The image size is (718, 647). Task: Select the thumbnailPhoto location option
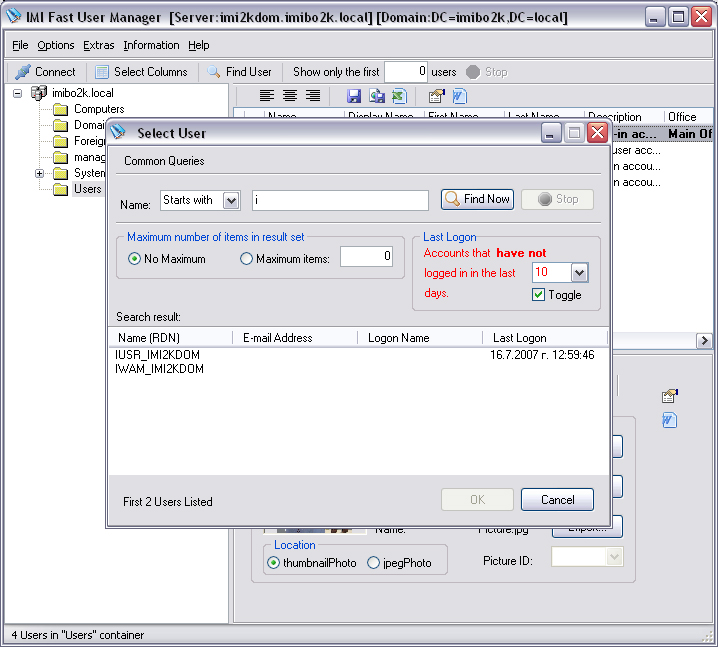(x=273, y=562)
